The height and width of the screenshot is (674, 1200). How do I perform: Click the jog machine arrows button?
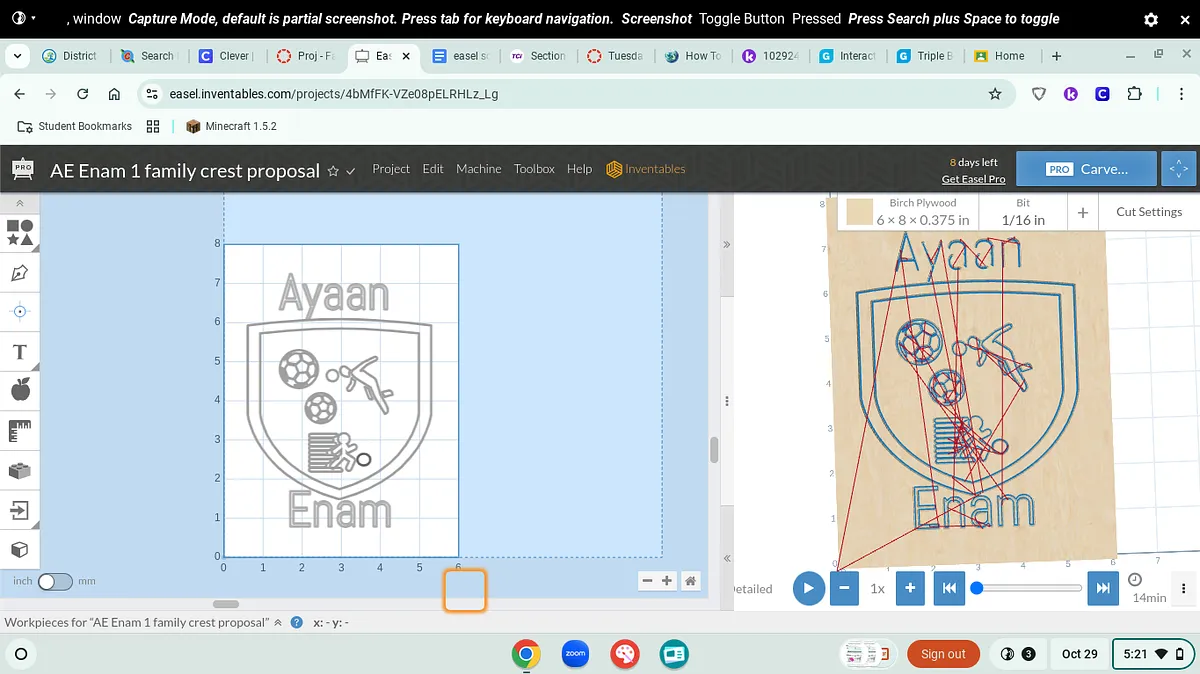(1179, 170)
